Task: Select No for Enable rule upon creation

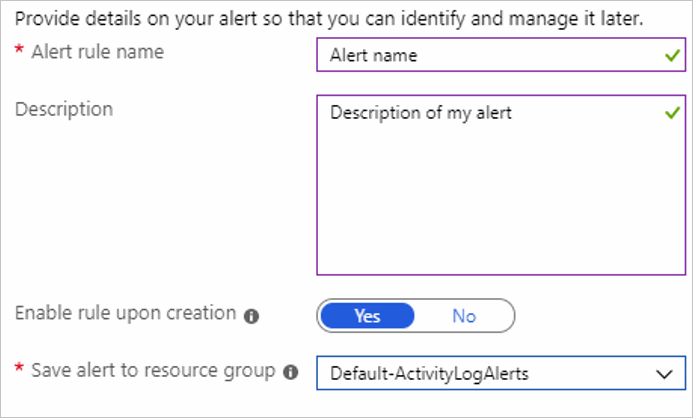Action: point(464,316)
